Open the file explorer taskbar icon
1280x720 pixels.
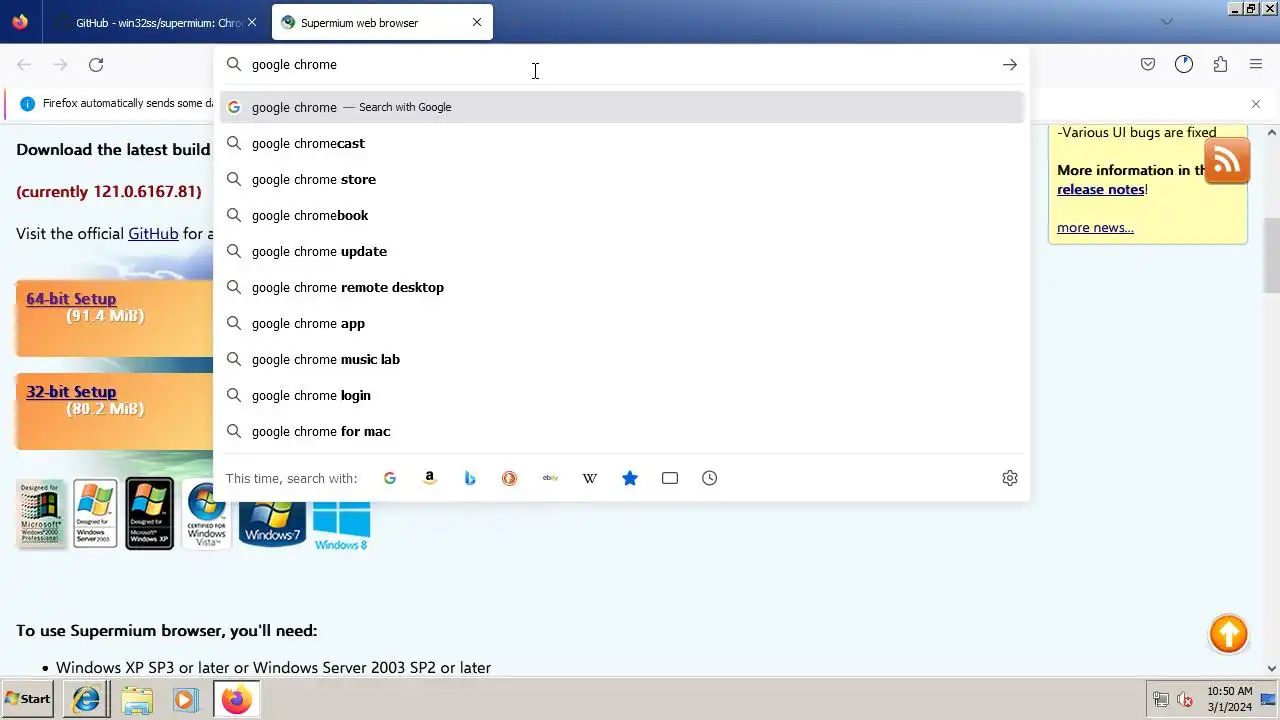click(137, 699)
